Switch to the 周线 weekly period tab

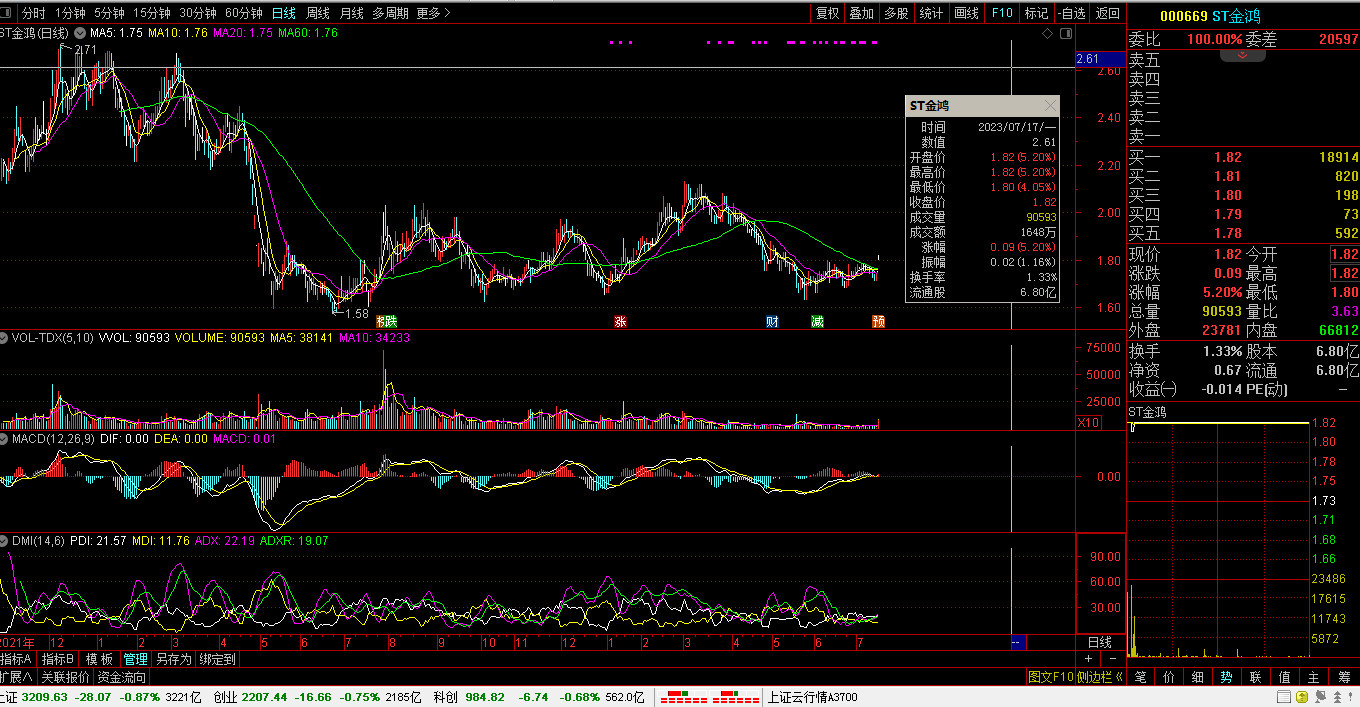[x=318, y=13]
